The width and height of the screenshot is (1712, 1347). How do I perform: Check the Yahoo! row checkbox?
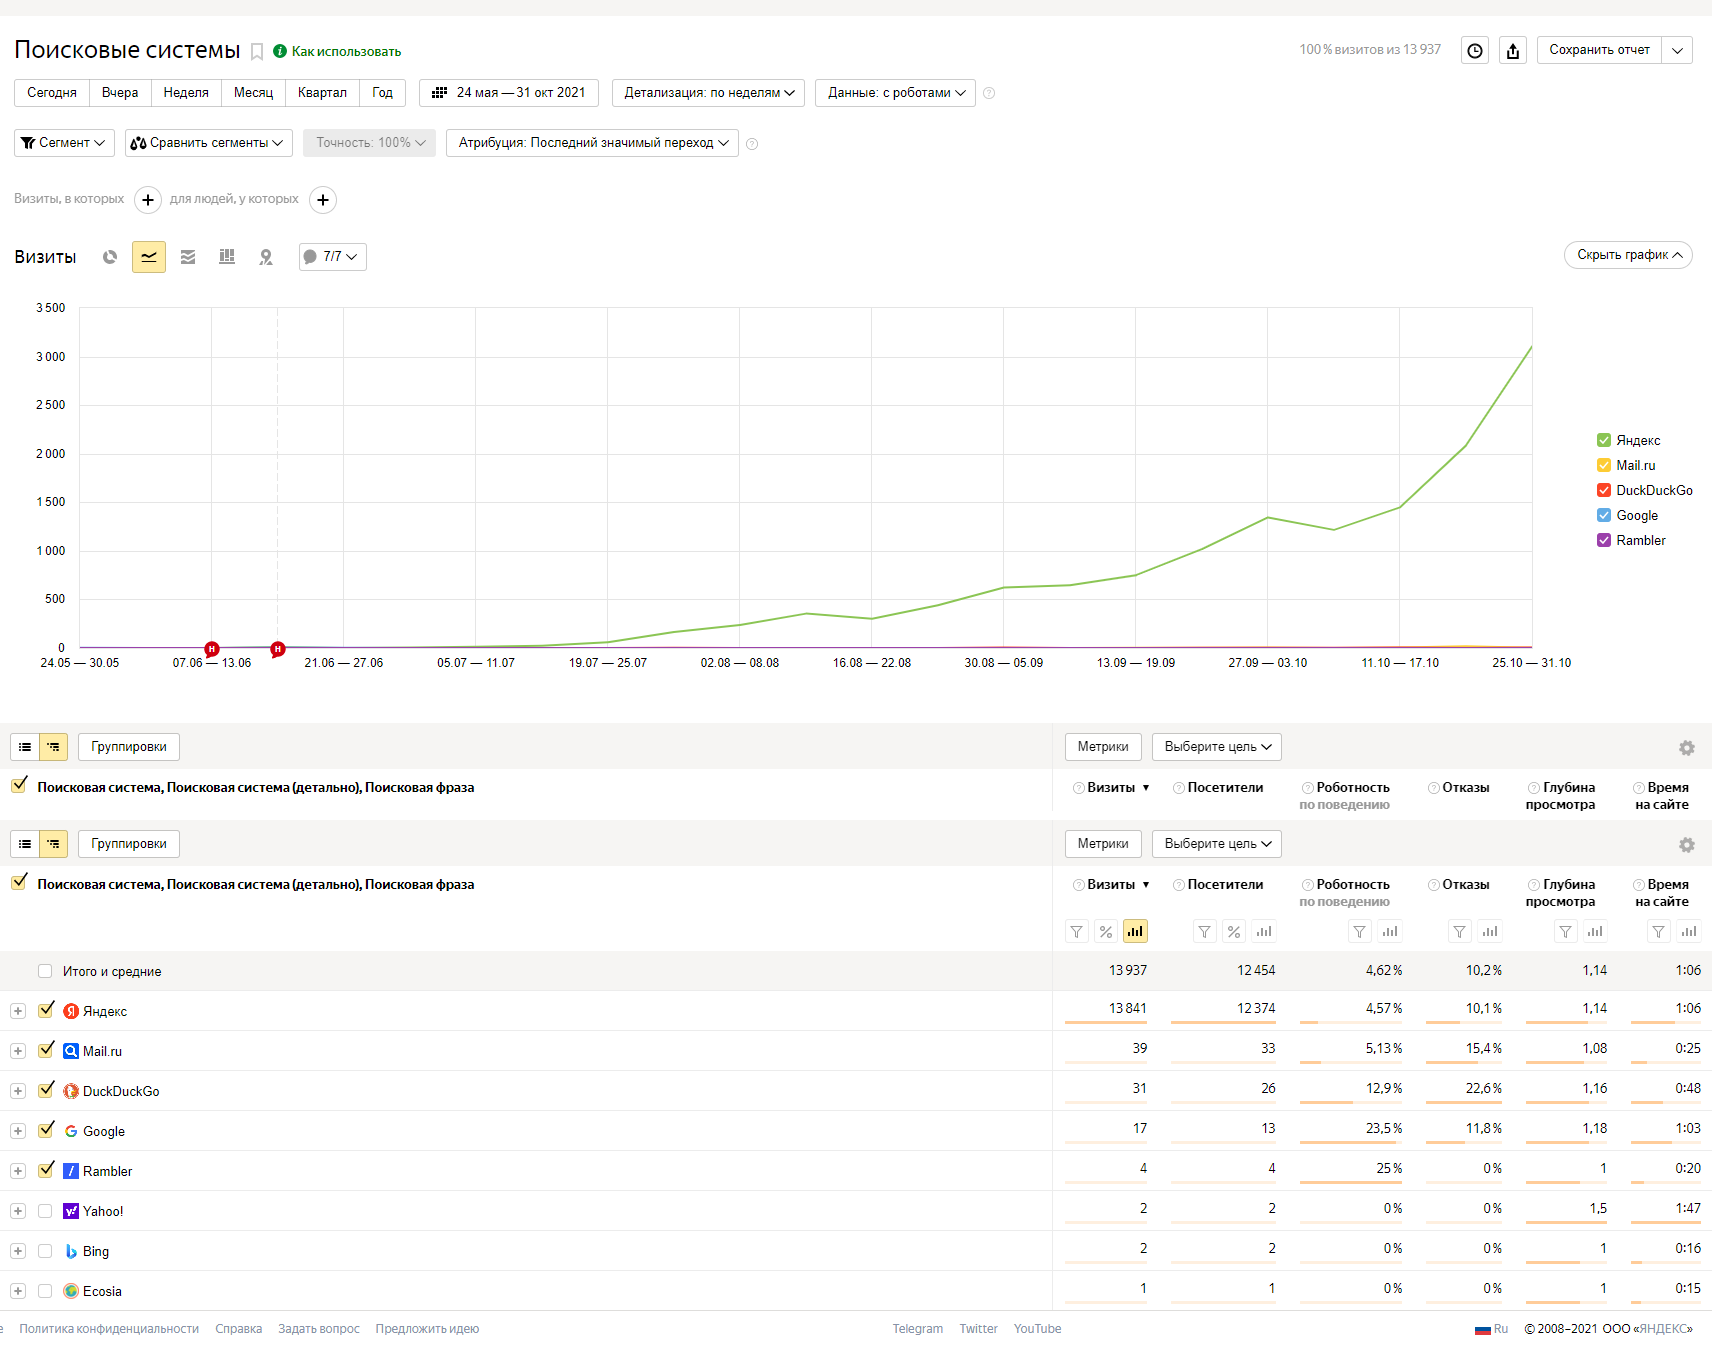[45, 1211]
